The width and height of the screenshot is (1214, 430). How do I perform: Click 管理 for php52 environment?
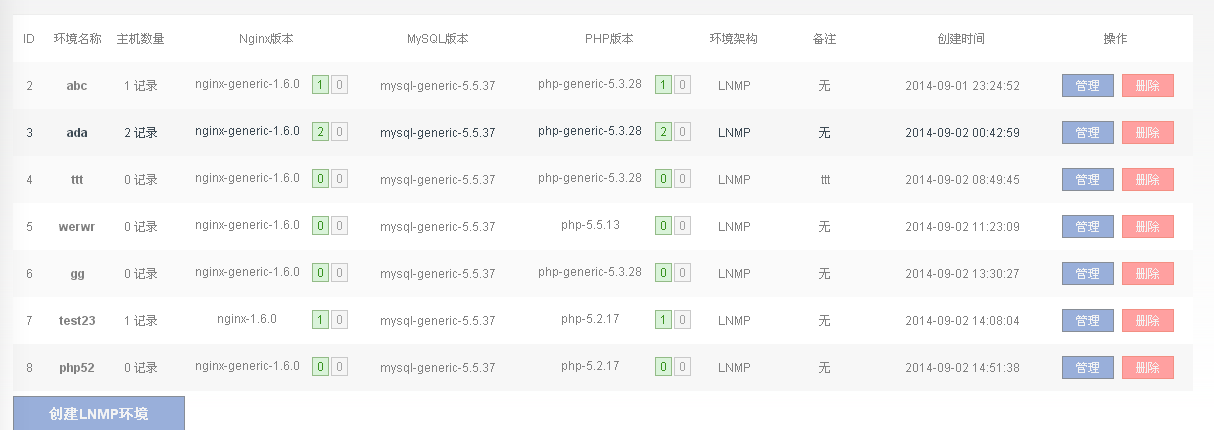click(1087, 368)
